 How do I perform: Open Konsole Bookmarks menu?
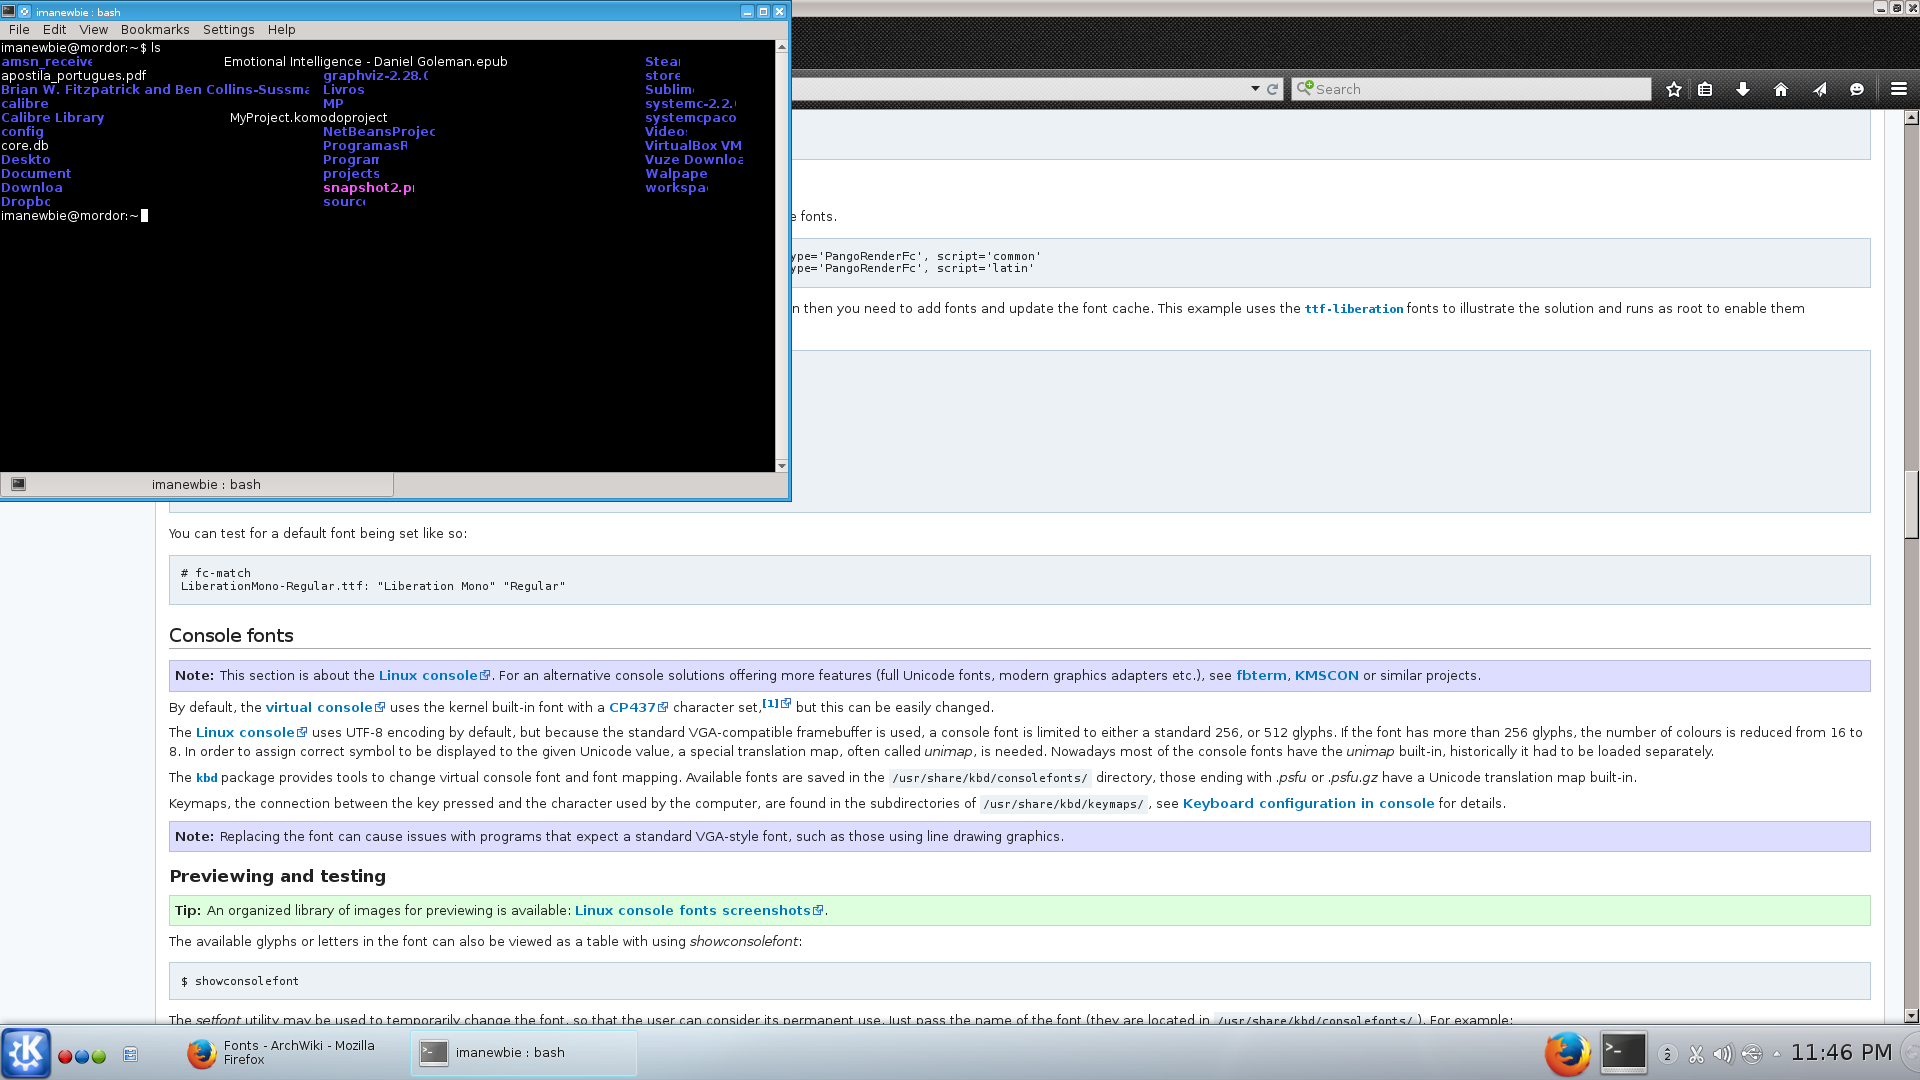(155, 30)
